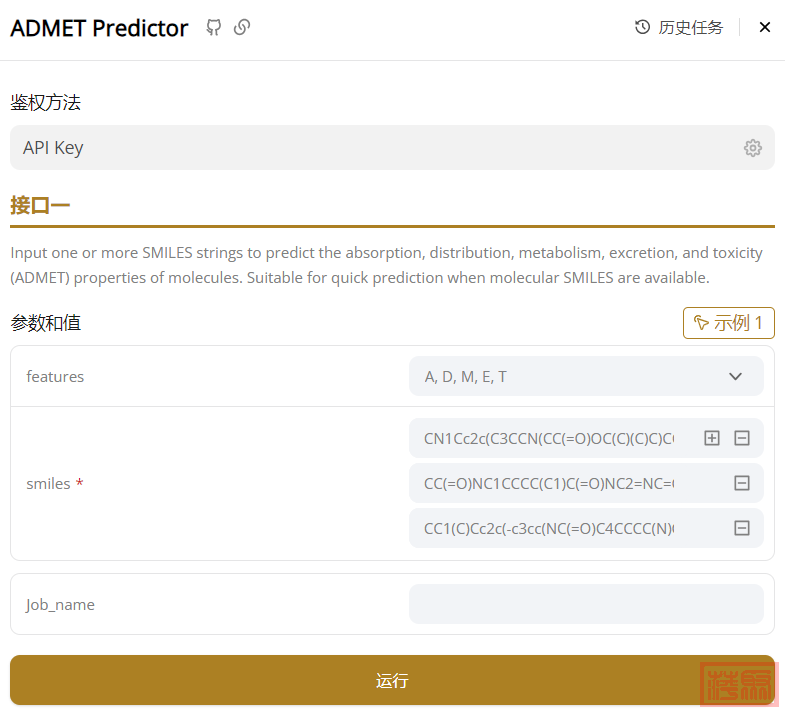Remove the third smiles entry CC1(C)Cc2c
Screen dimensions: 785x712
742,528
